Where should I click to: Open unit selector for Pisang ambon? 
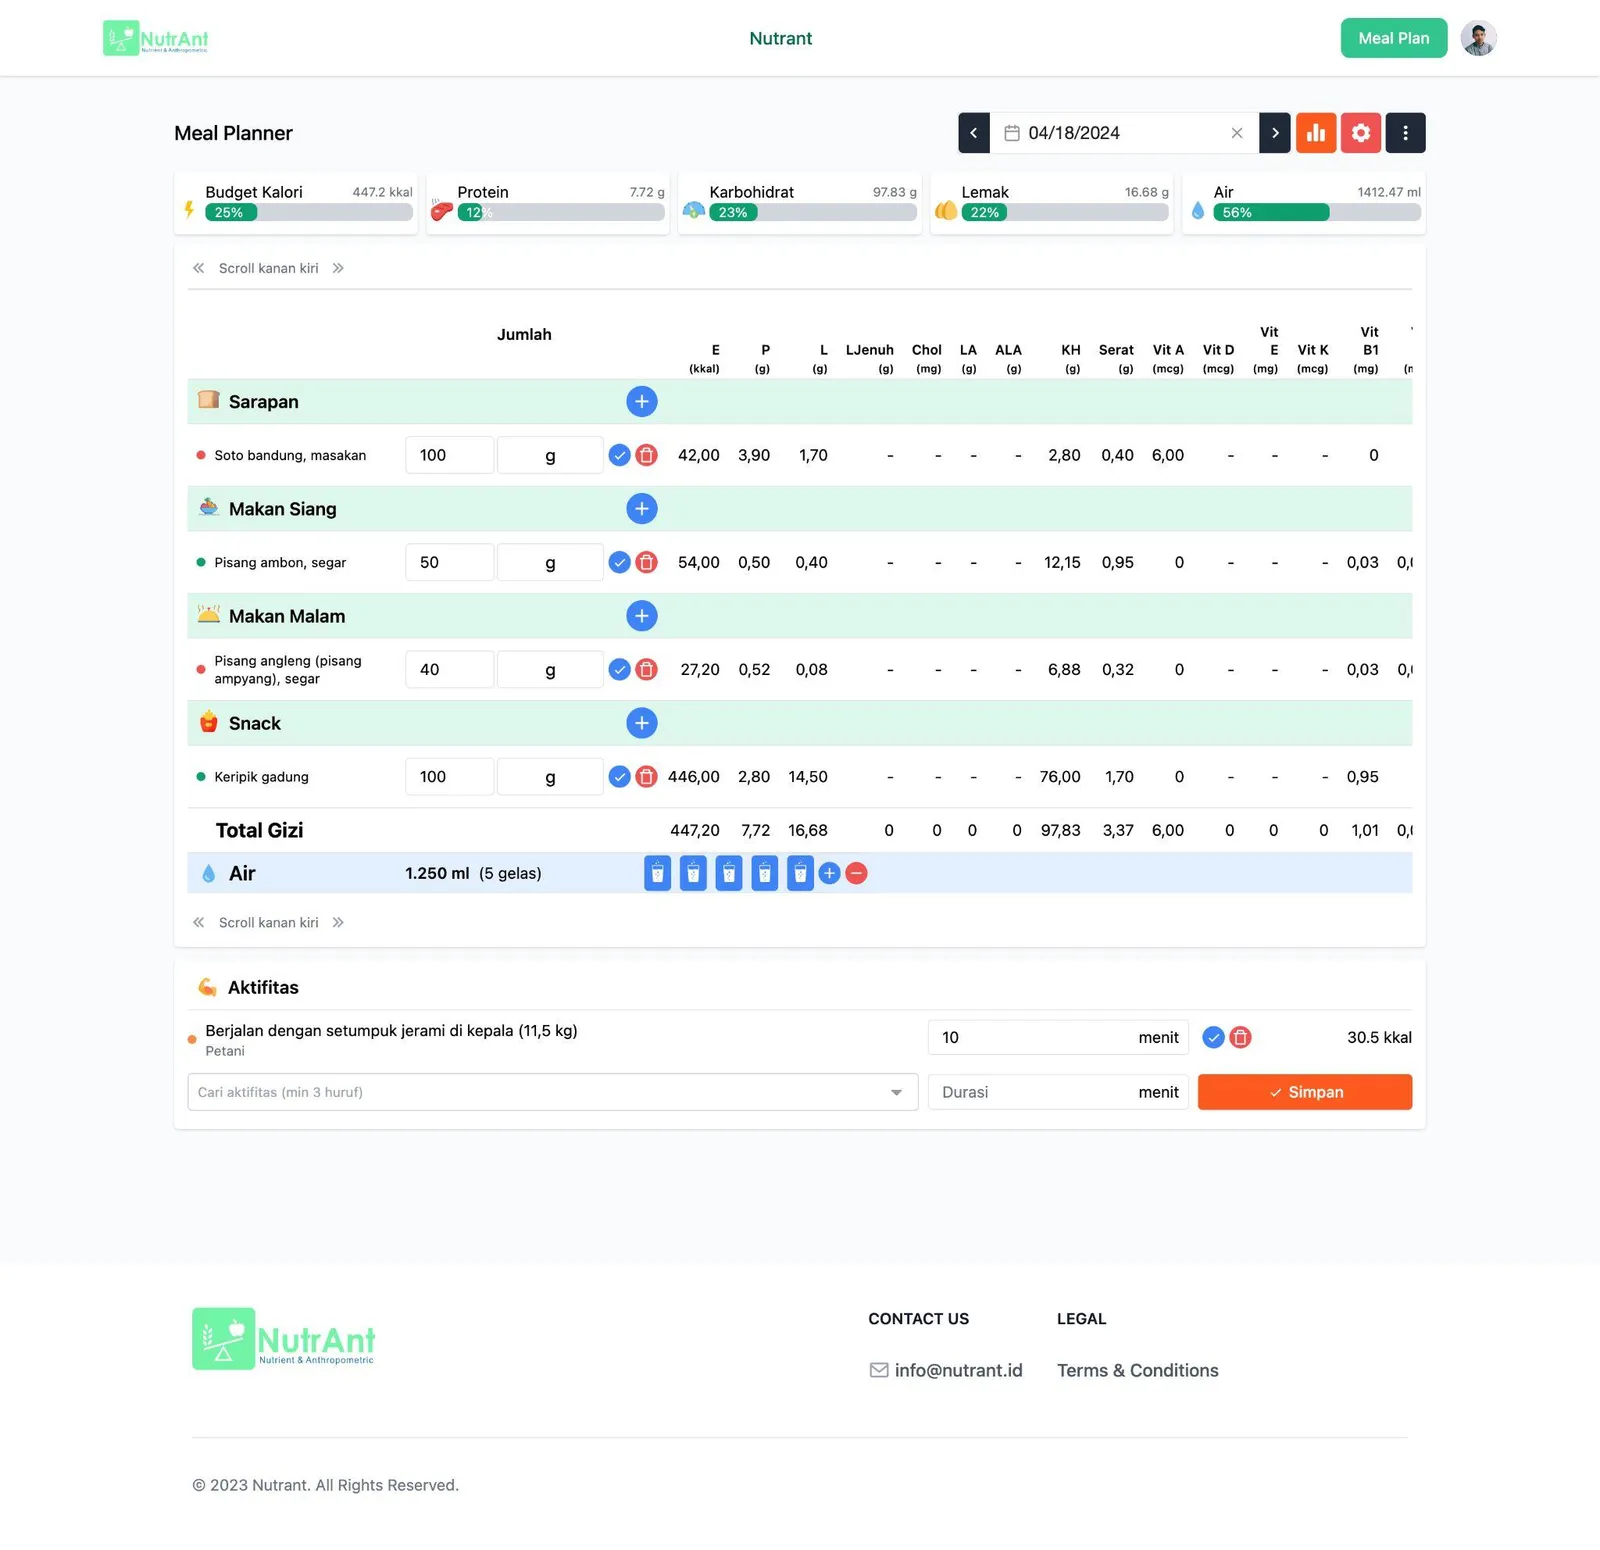[x=550, y=562]
